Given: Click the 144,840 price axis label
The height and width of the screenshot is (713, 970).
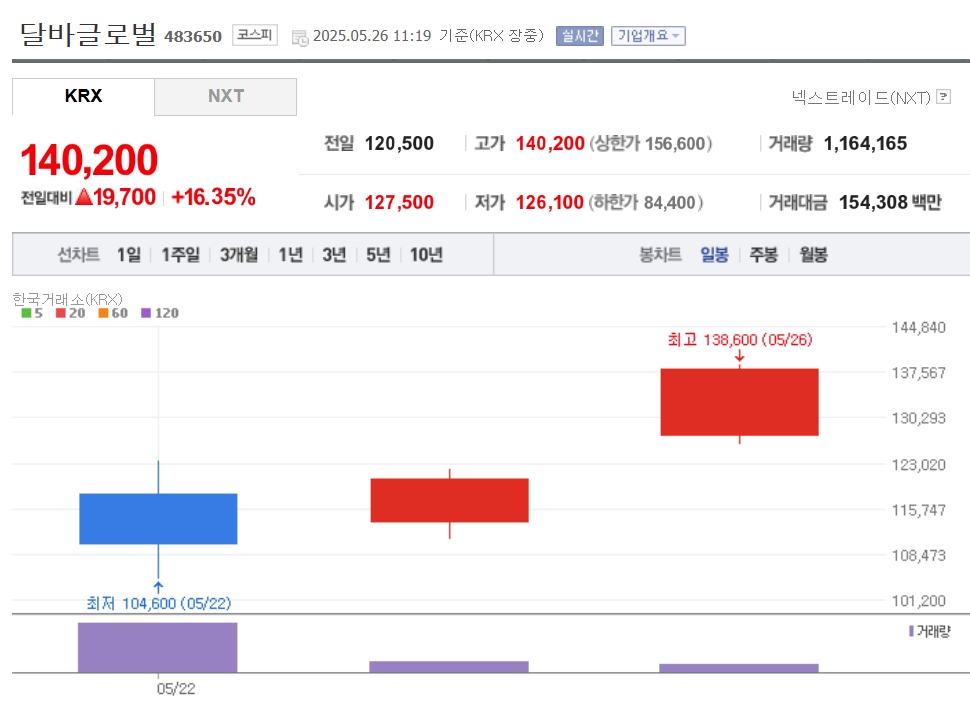Looking at the screenshot, I should [919, 327].
